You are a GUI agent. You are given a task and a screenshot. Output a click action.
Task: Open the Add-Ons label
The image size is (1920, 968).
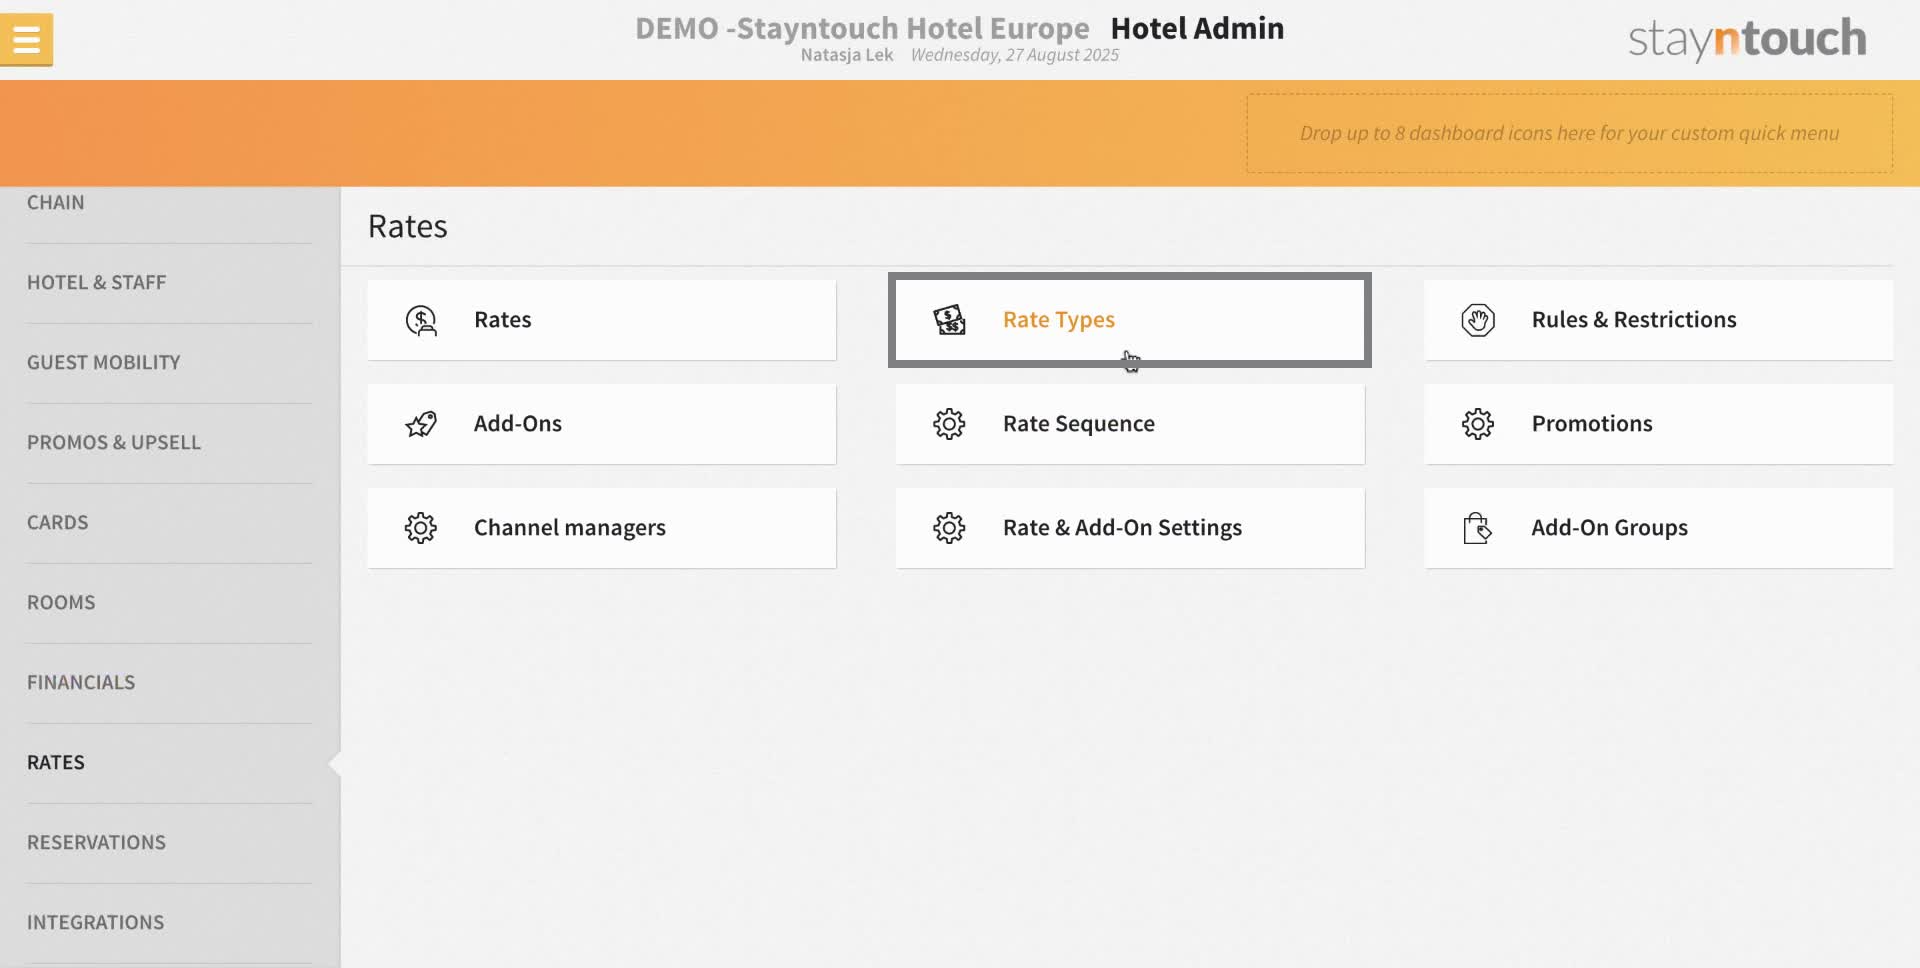[518, 424]
